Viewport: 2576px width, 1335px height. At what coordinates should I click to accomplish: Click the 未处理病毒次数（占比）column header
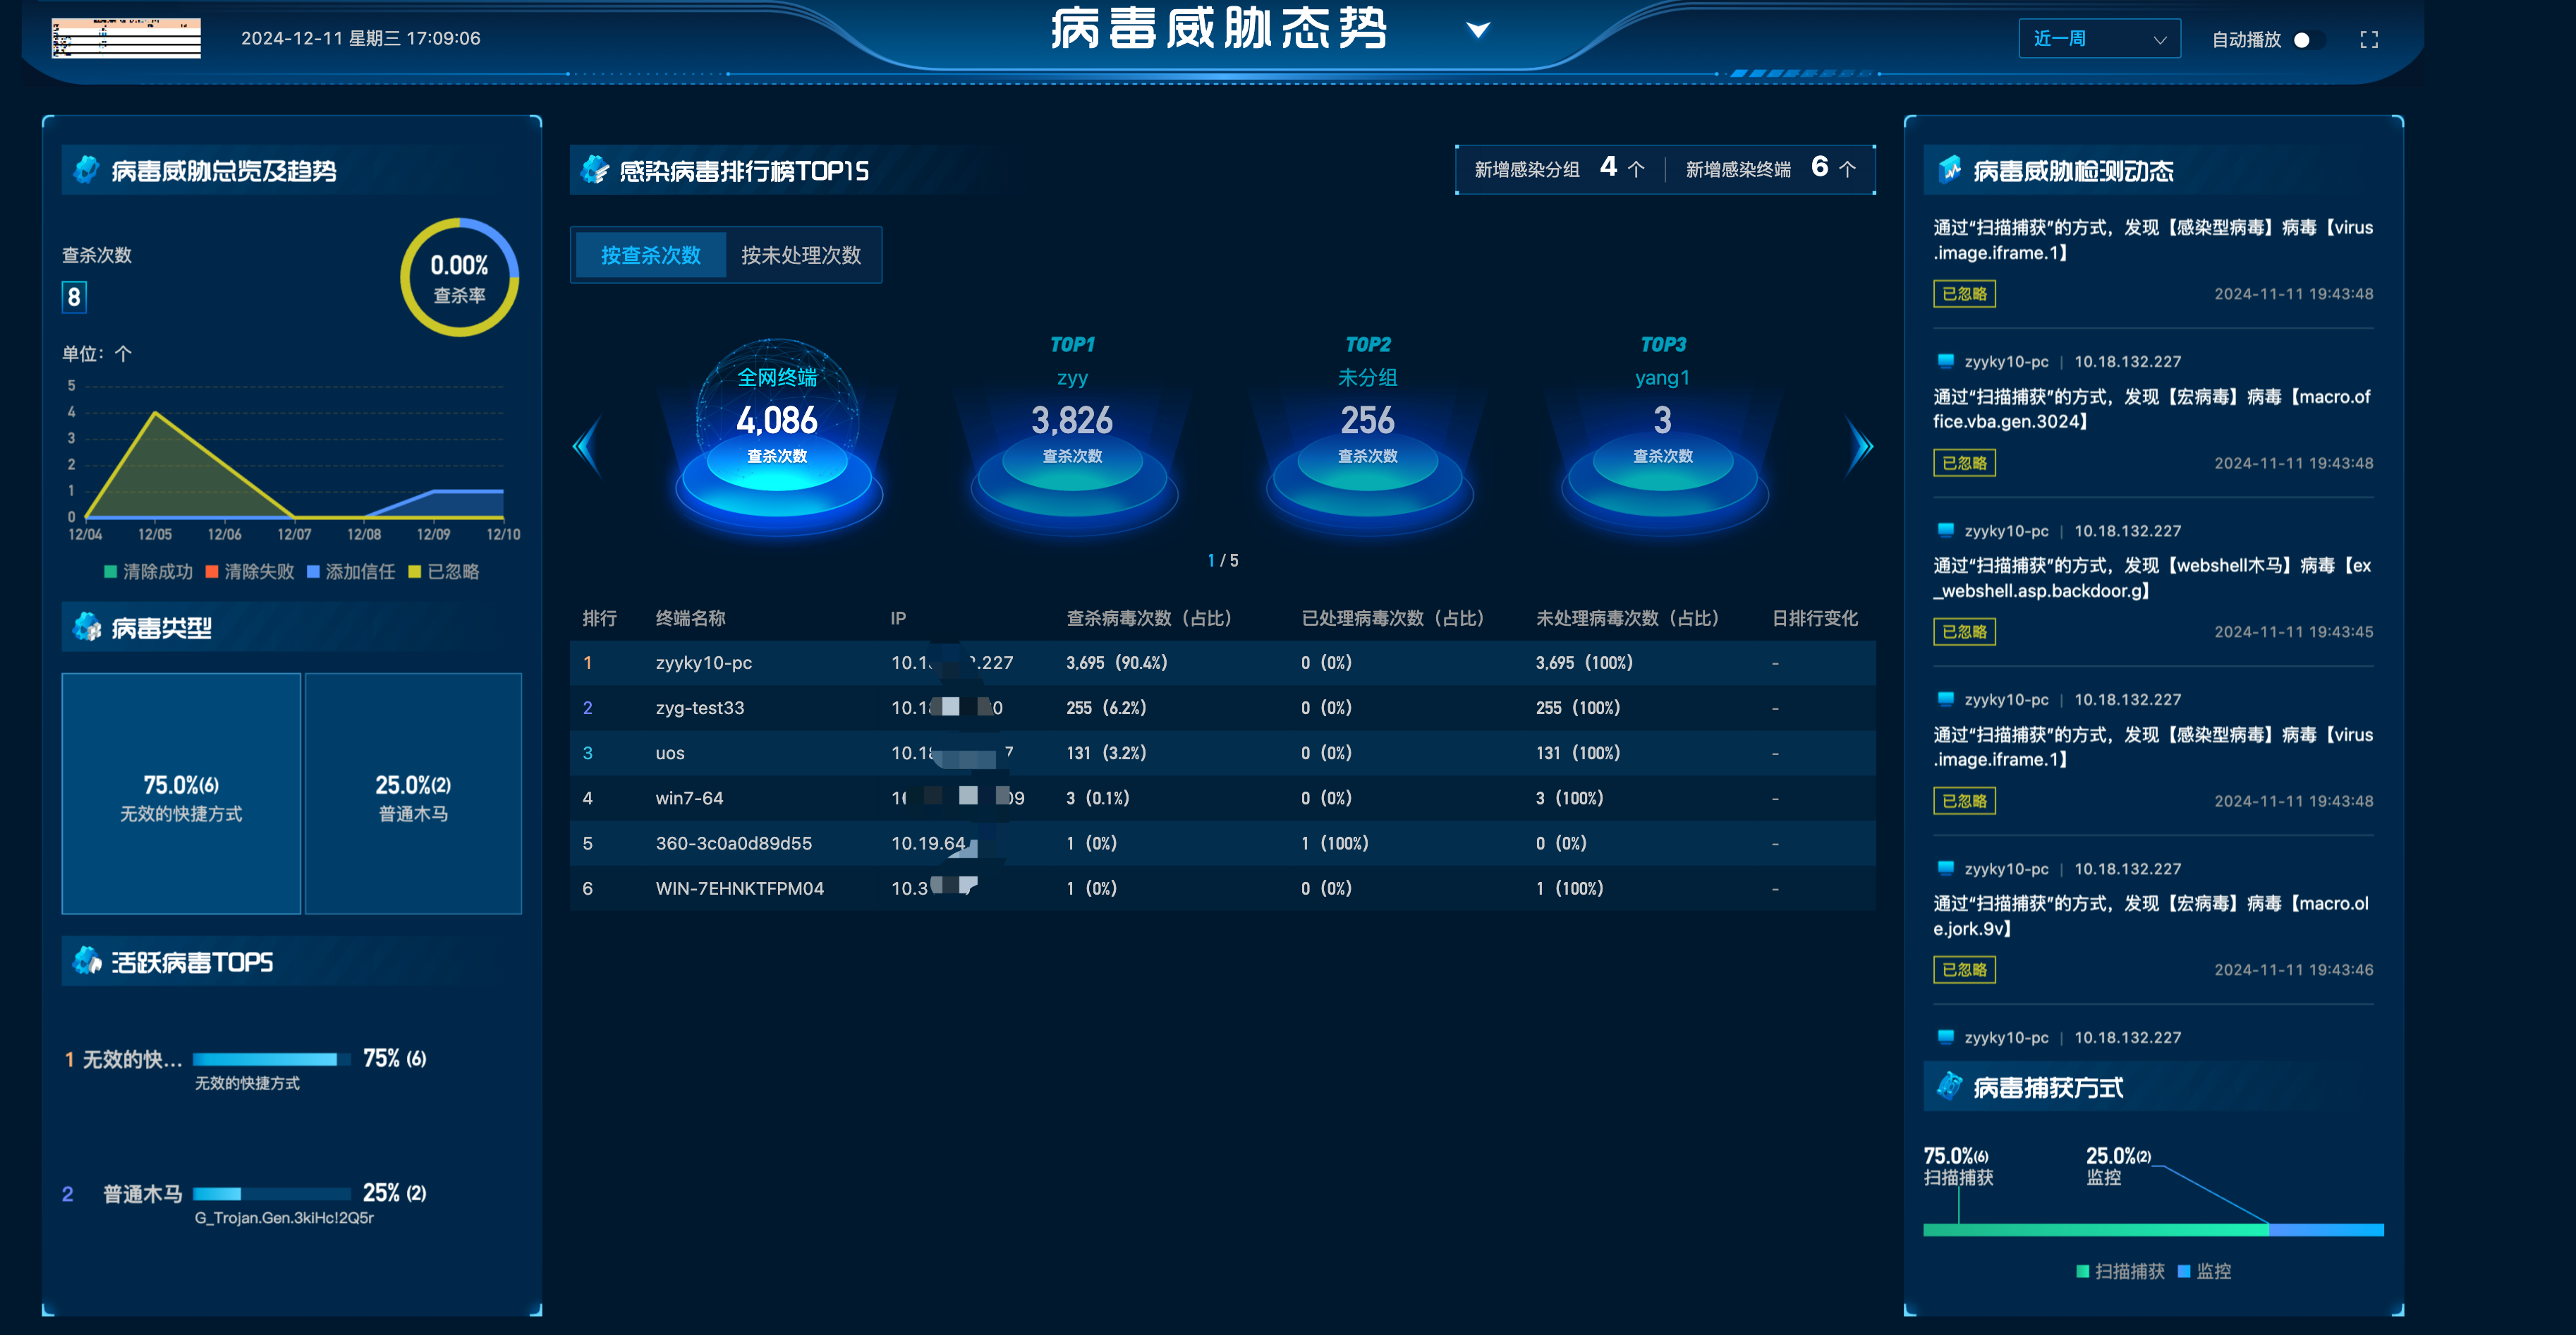coord(1628,618)
